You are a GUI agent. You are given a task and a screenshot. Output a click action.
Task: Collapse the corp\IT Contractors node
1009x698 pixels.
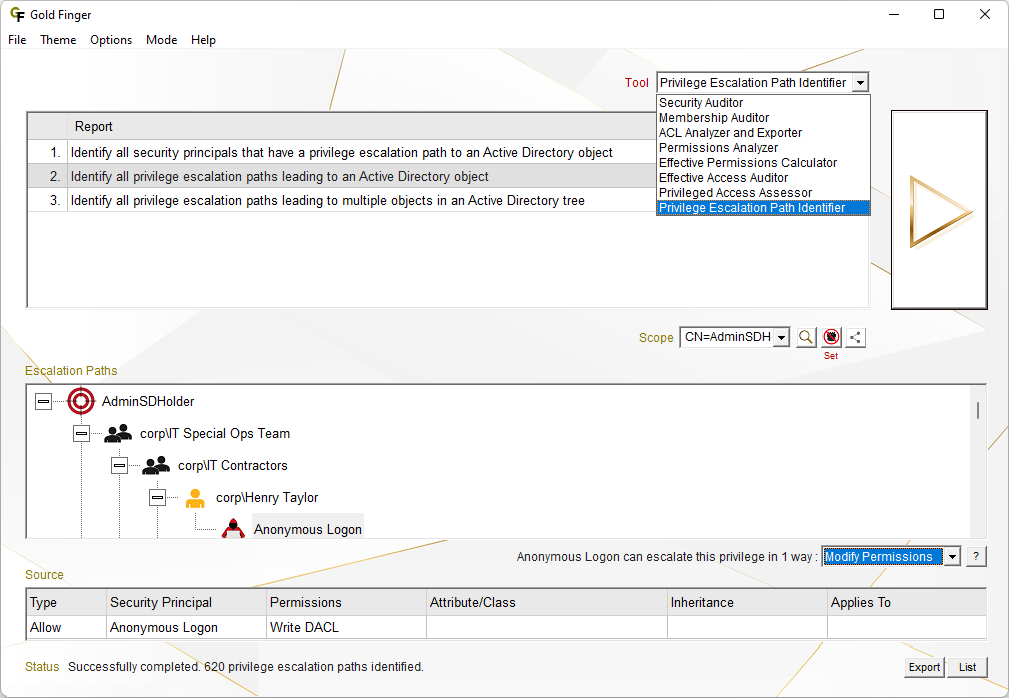click(119, 466)
